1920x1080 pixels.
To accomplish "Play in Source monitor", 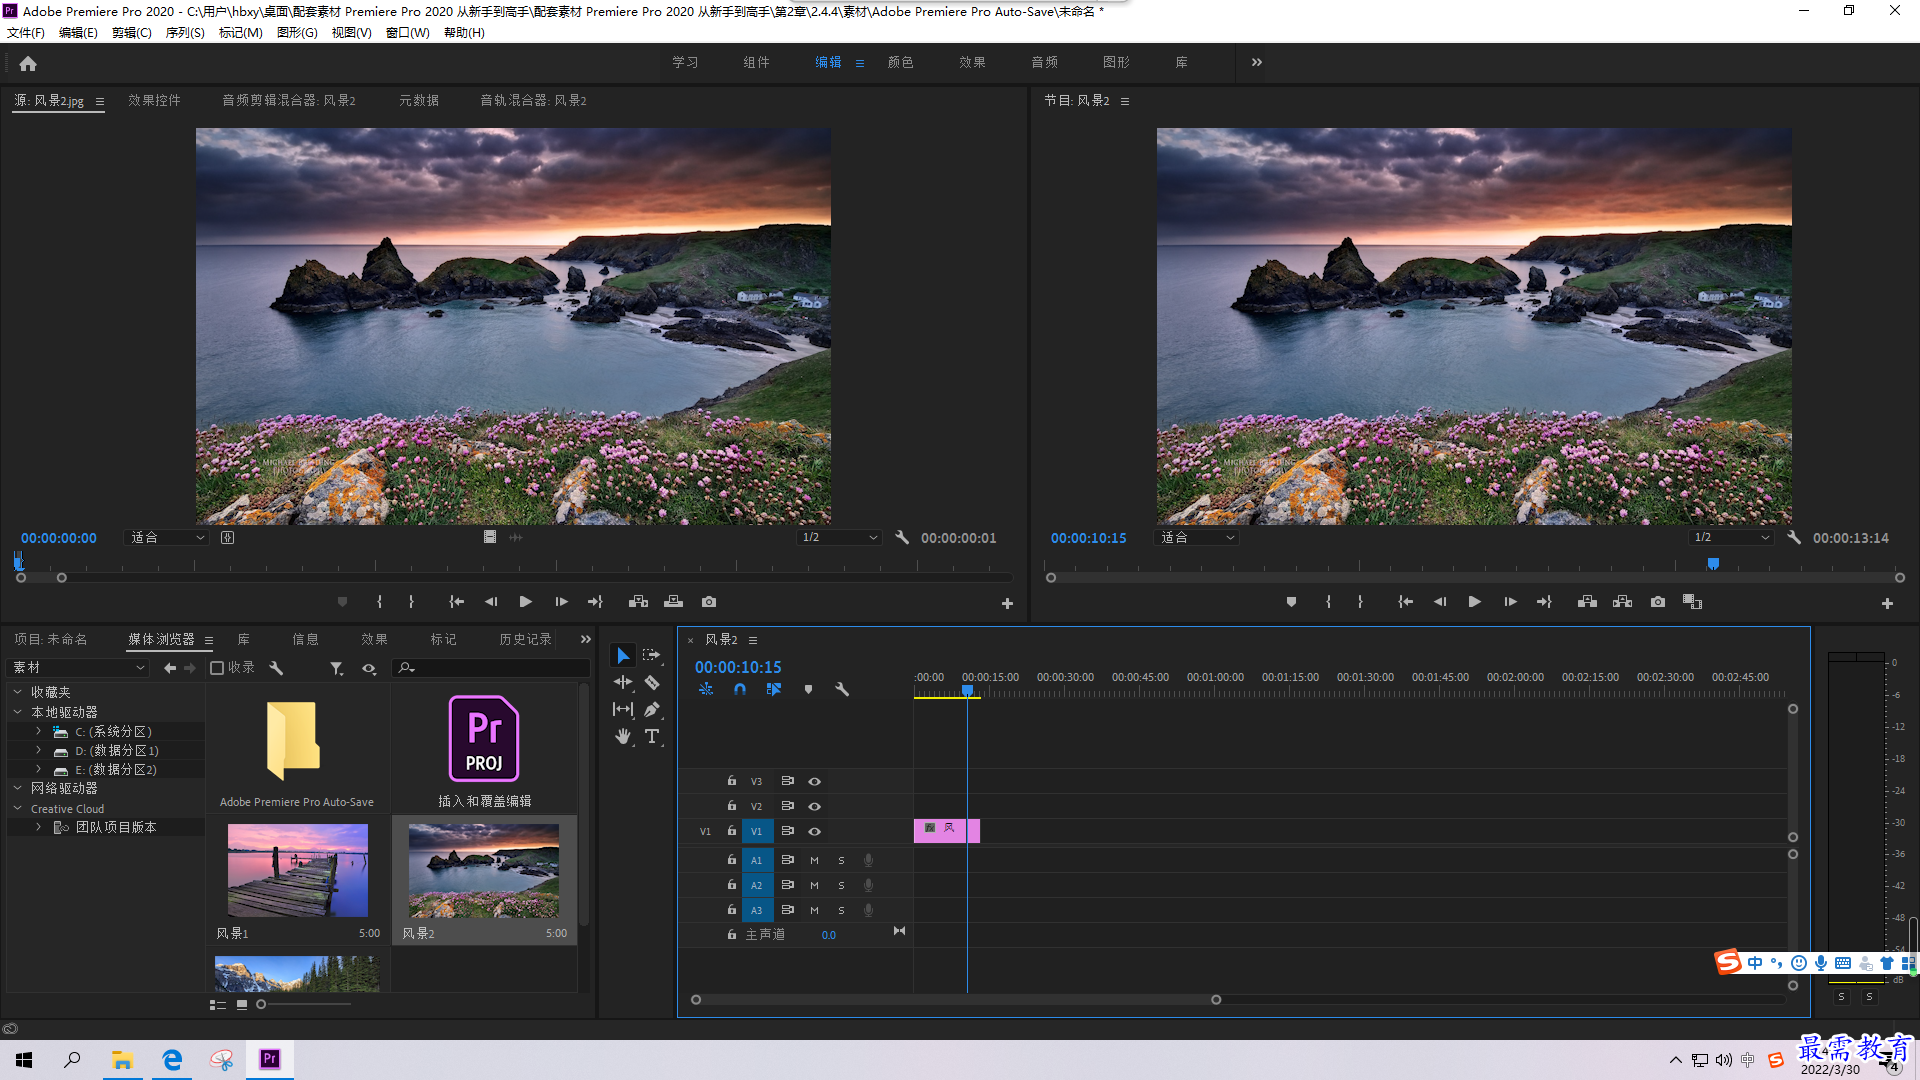I will tap(525, 602).
